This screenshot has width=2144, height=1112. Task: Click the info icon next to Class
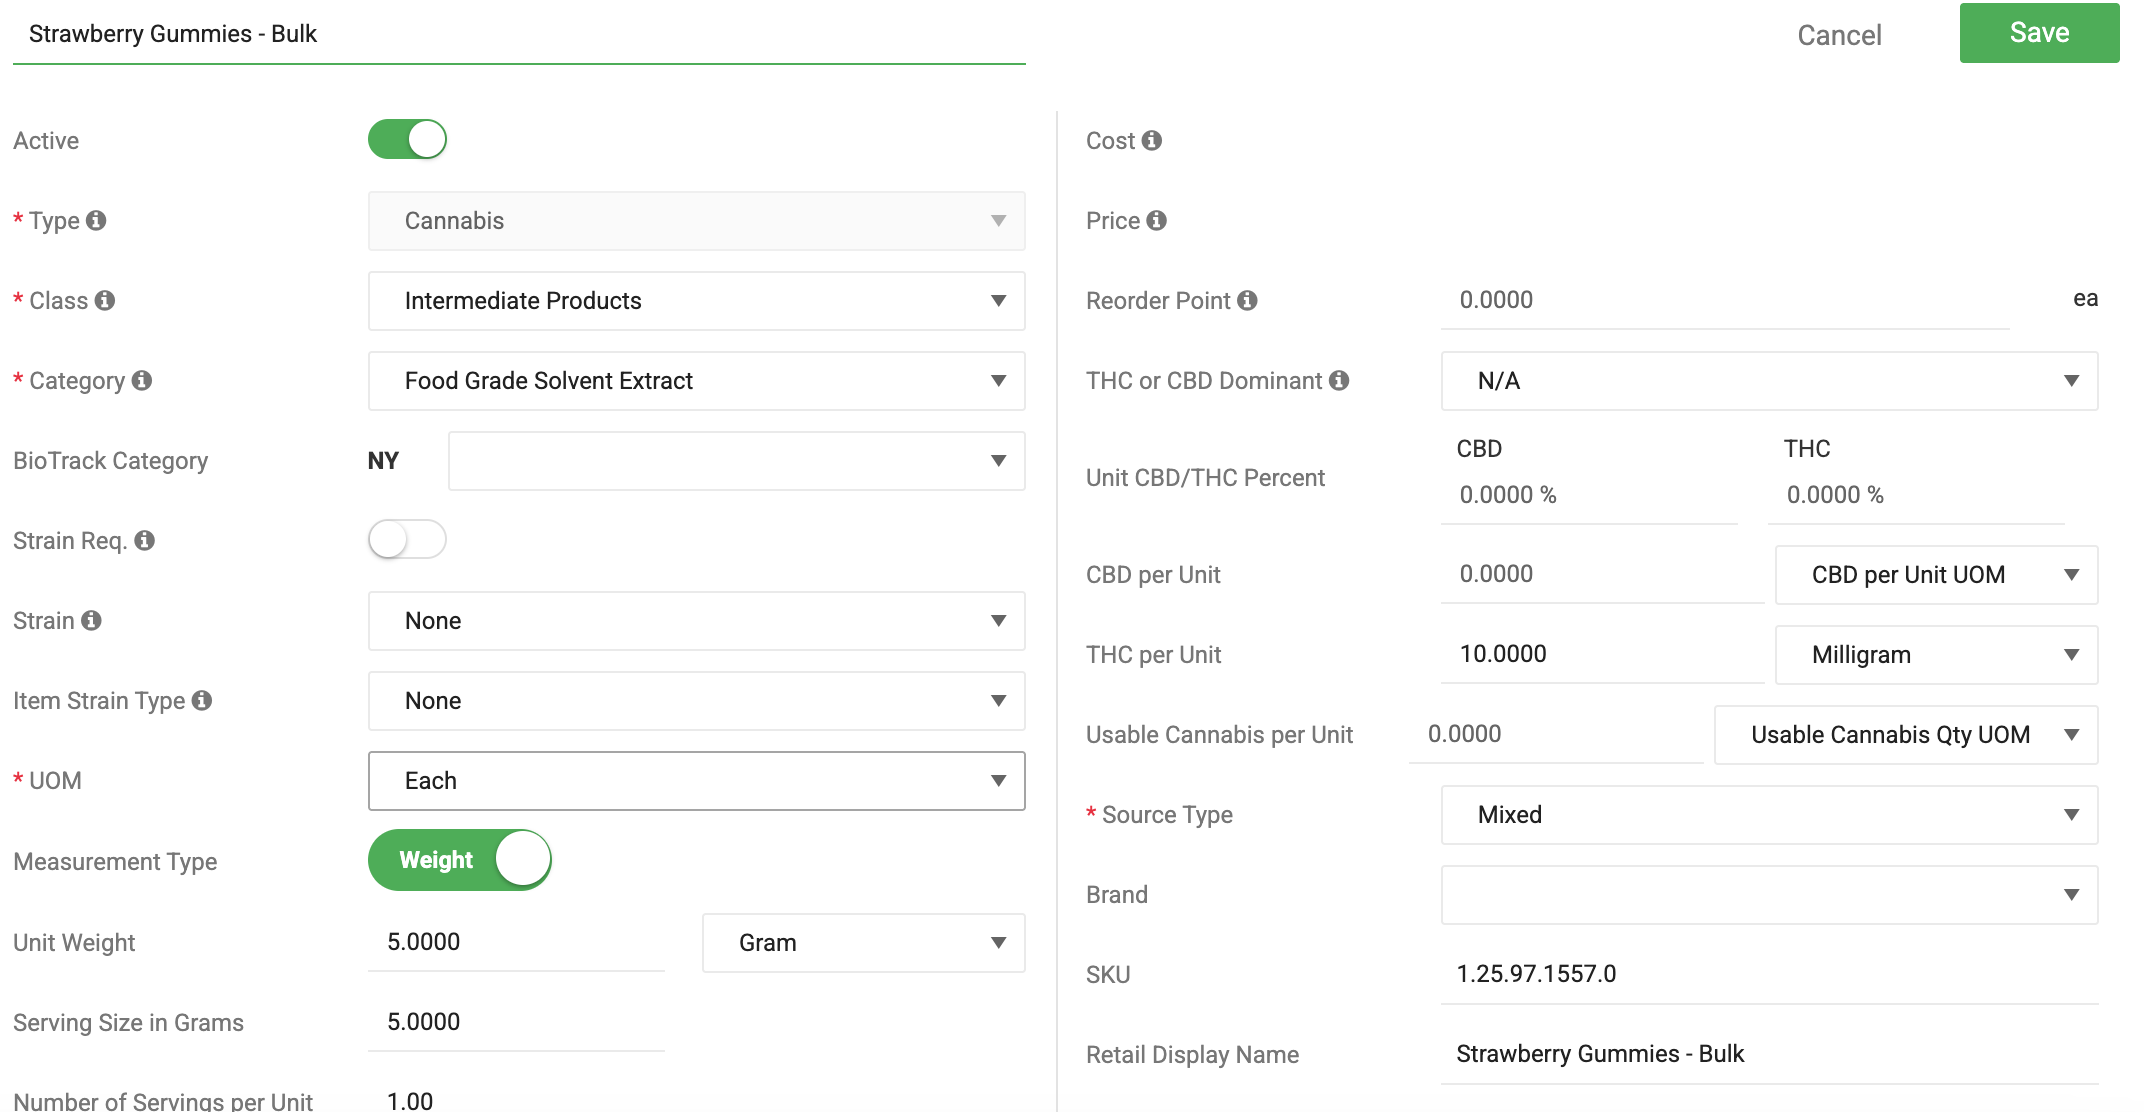coord(105,300)
